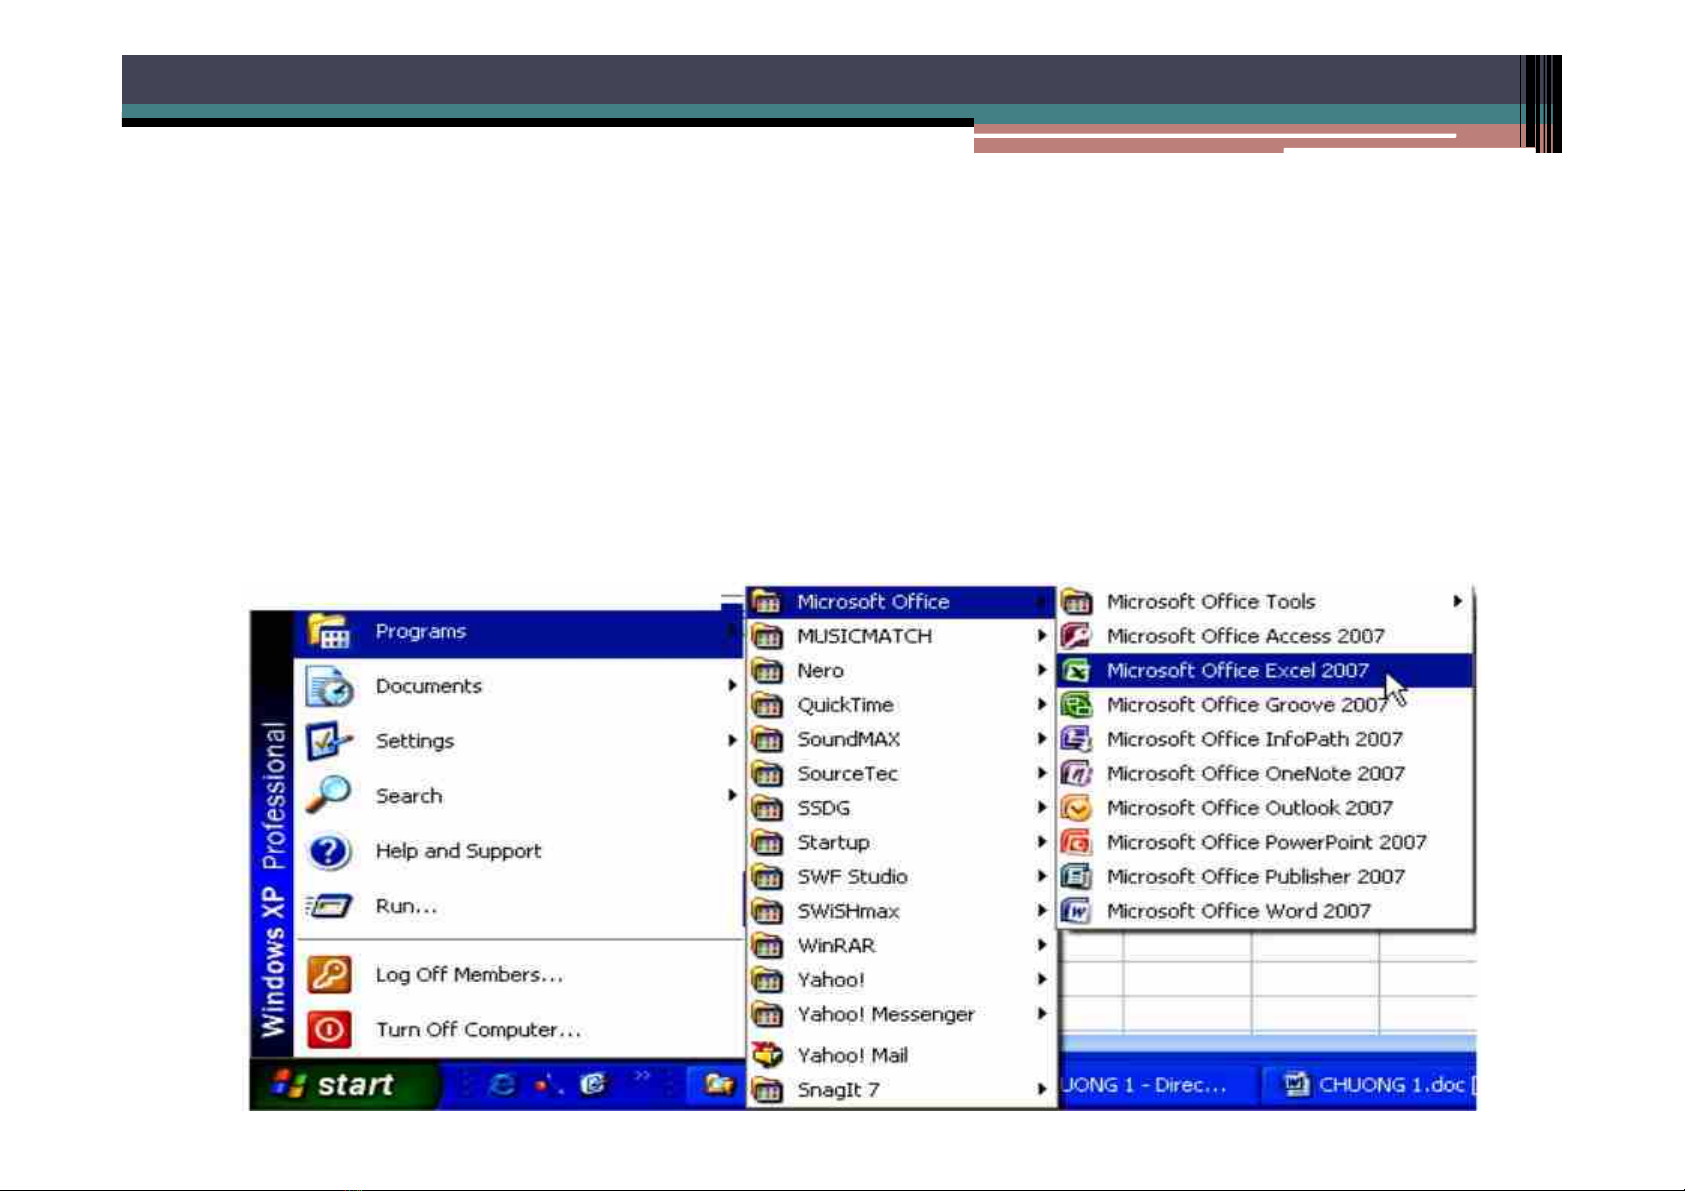Click the Internet Explorer quick launch icon
This screenshot has width=1685, height=1191.
click(503, 1084)
